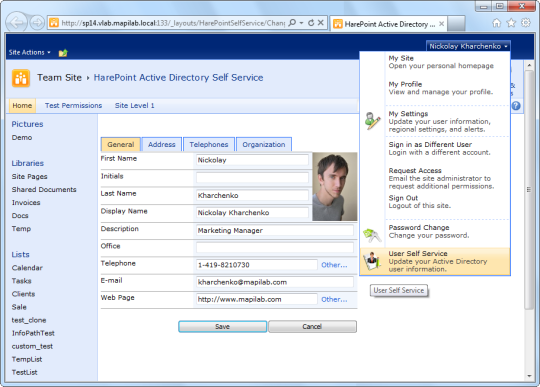Click the browser Home icon
This screenshot has width=540, height=387.
pos(496,23)
